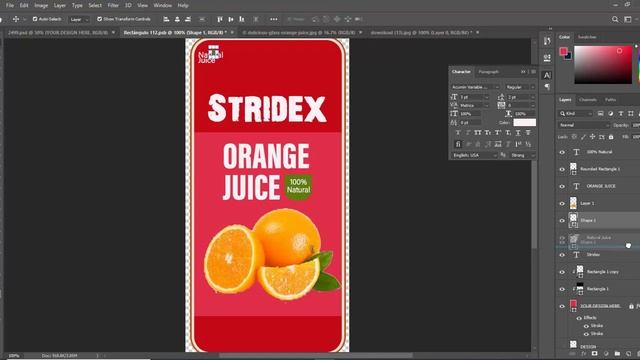Hide the Rectangle 1 copy layer
This screenshot has width=640, height=360.
[562, 272]
